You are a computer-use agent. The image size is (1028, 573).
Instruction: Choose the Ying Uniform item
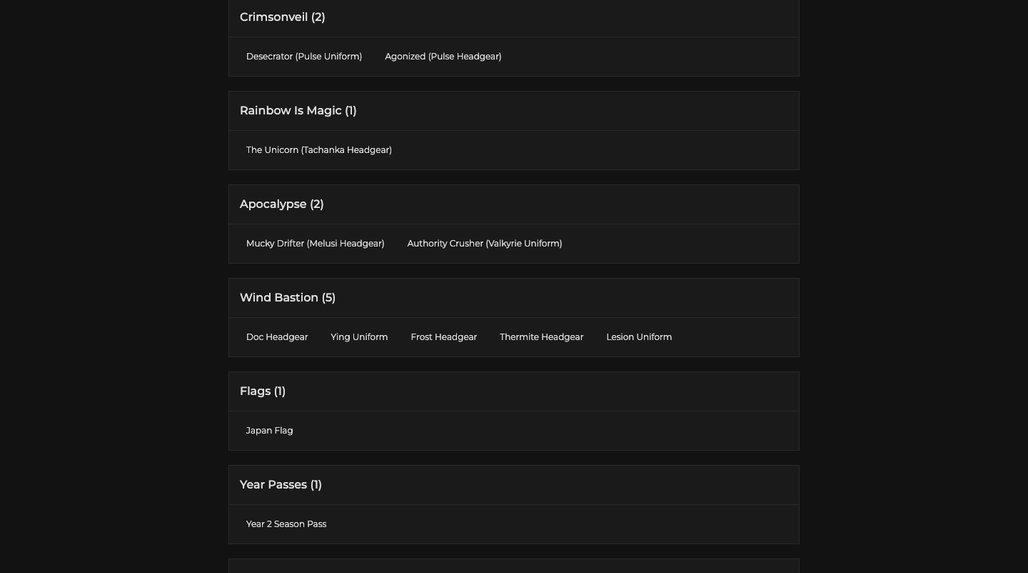tap(359, 337)
